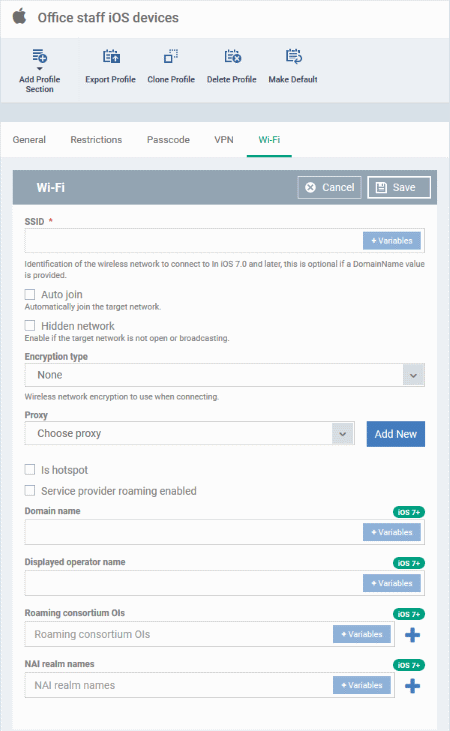
Task: Cancel the Wi-Fi section edits
Action: click(330, 187)
